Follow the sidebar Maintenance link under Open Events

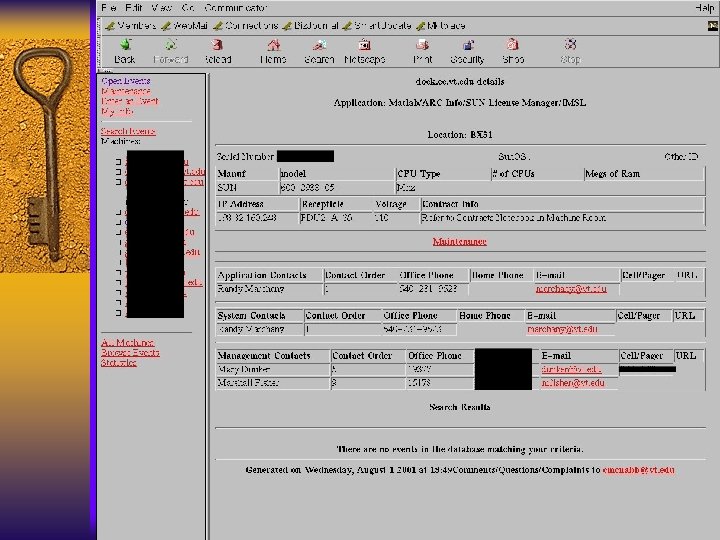coord(126,91)
